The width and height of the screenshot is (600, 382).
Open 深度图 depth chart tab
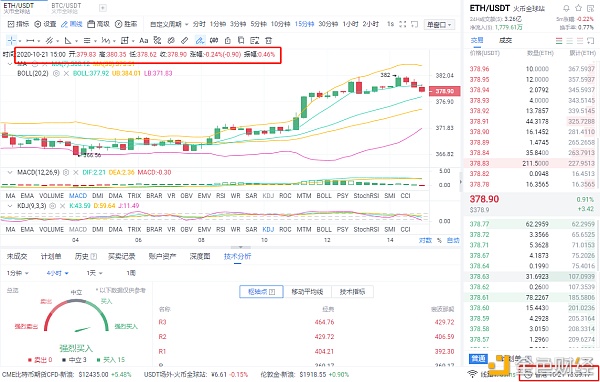pos(200,256)
